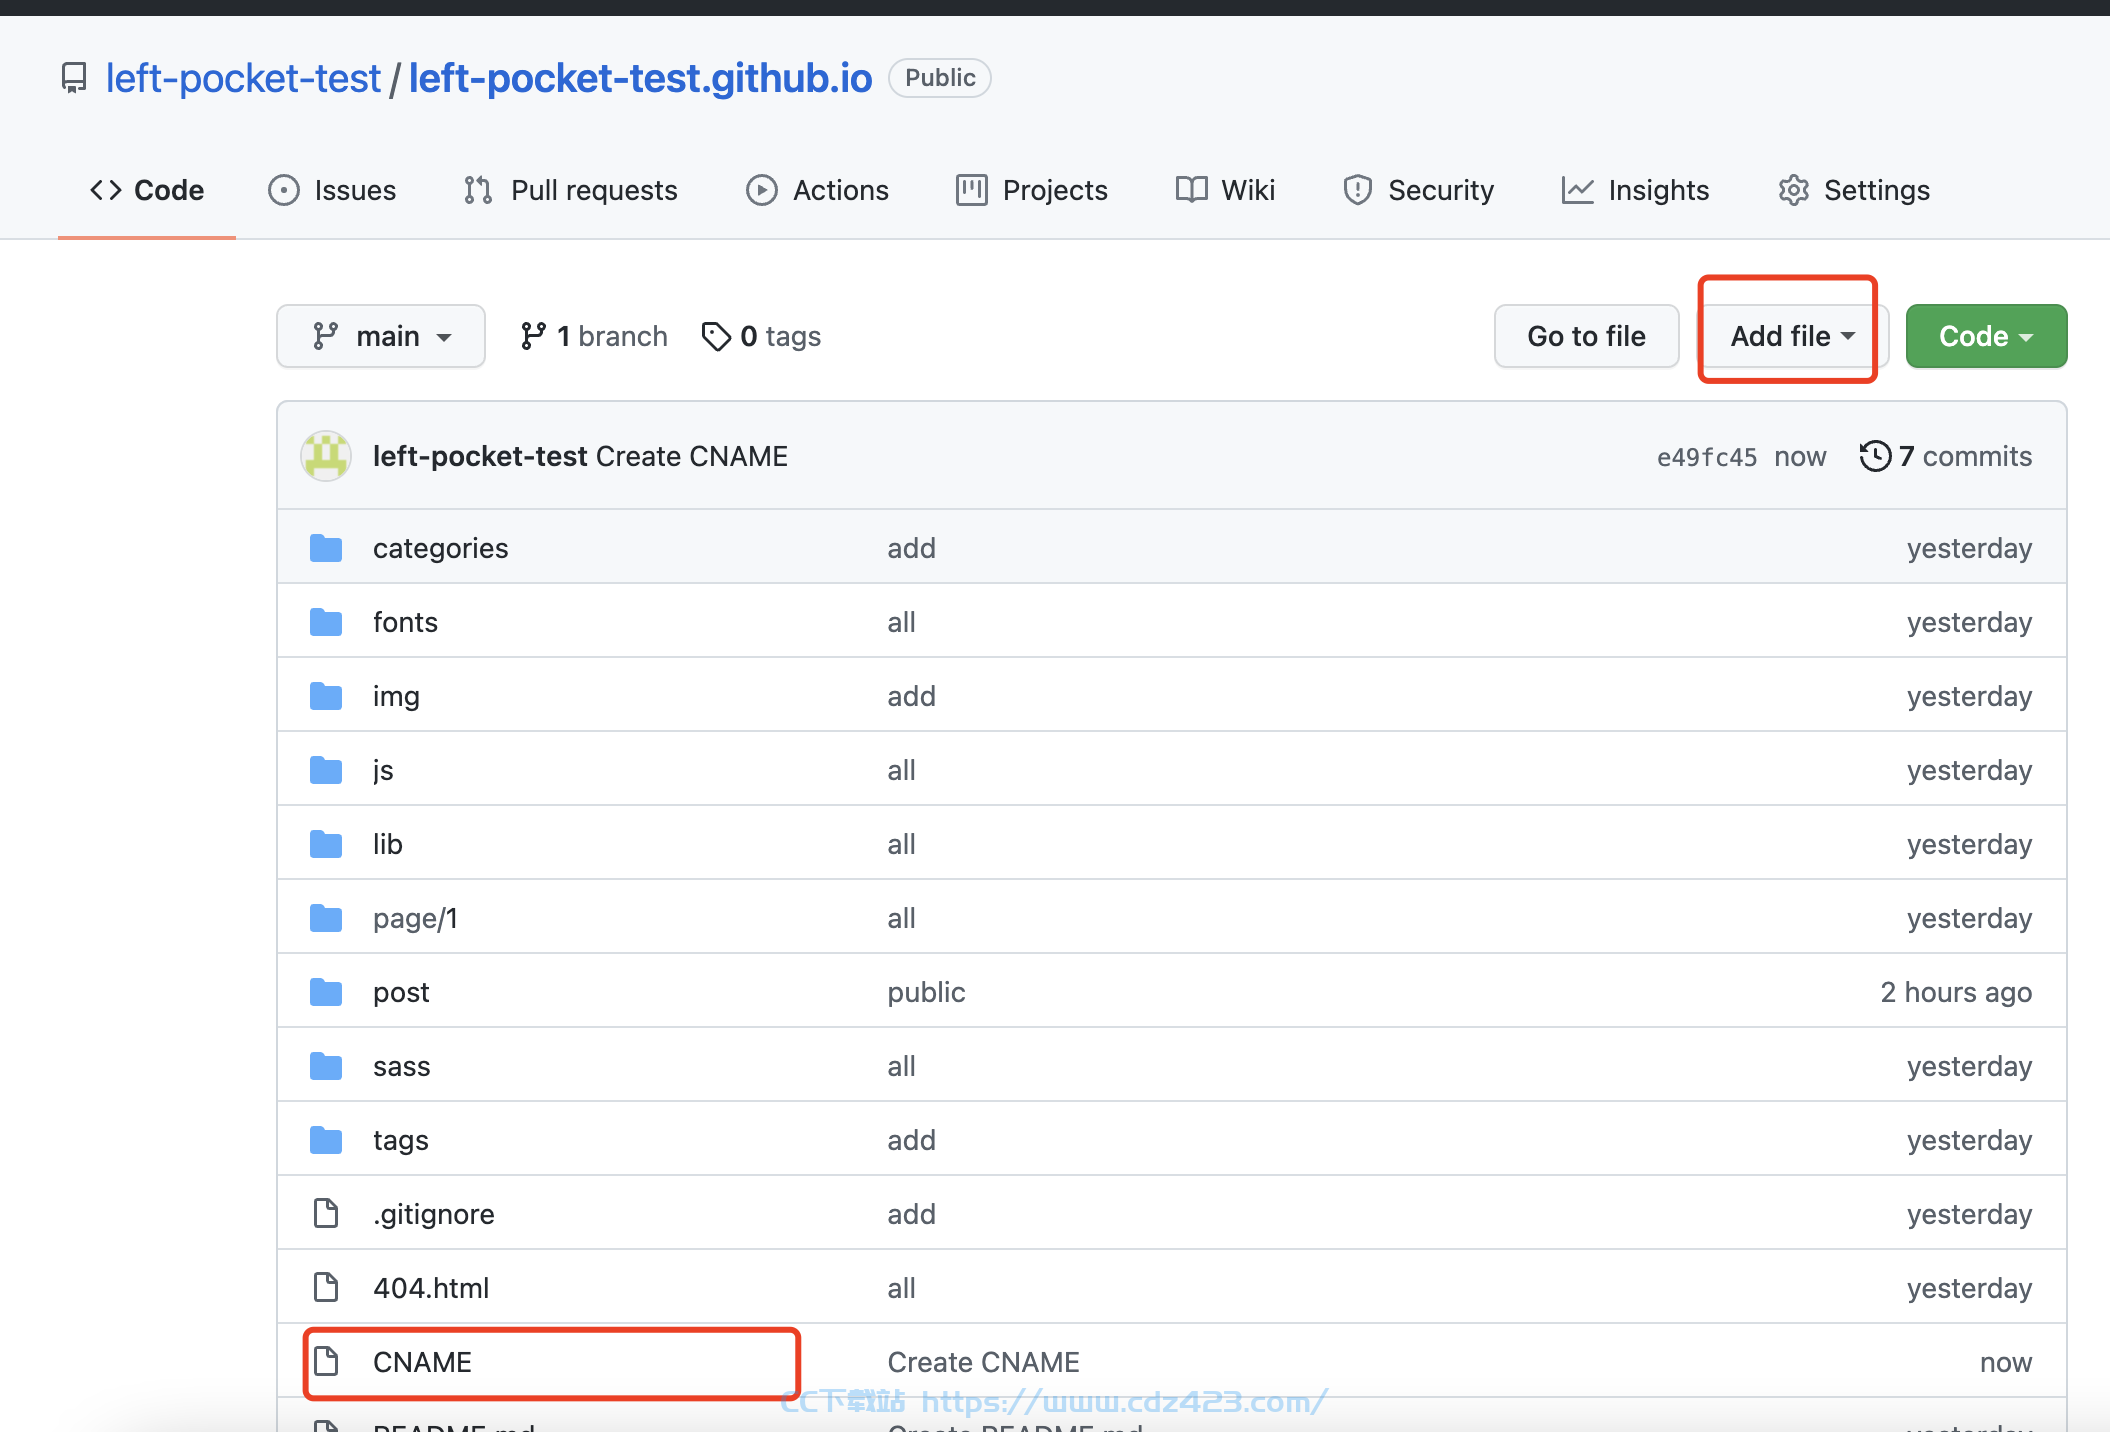Open the page/1 folder

[x=415, y=918]
